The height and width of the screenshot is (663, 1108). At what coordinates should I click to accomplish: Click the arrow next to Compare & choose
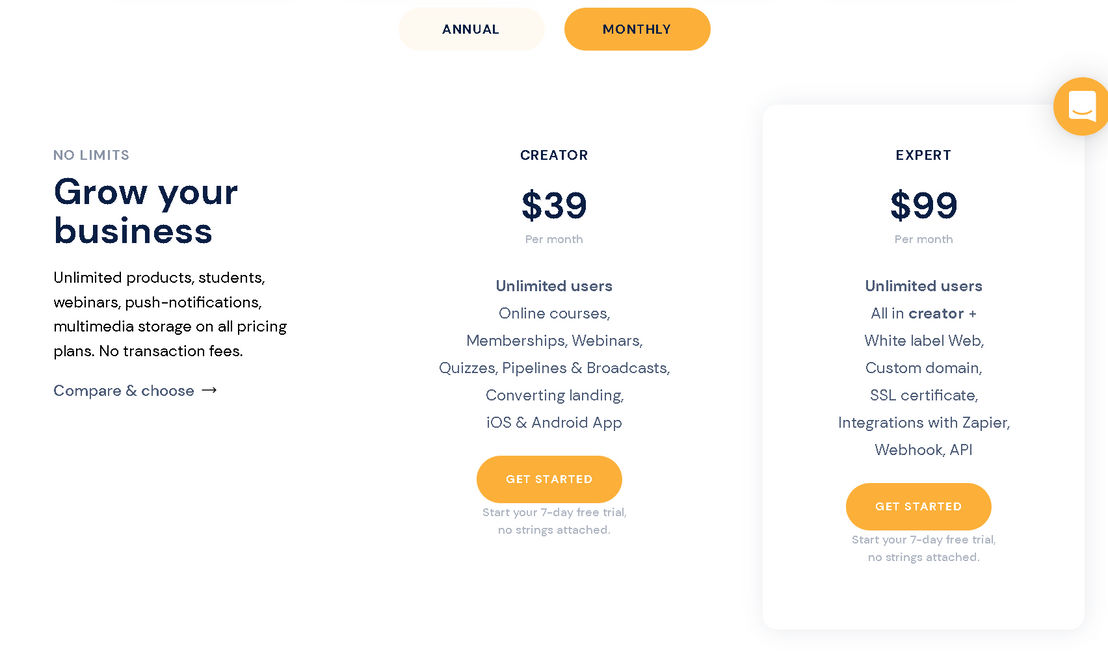pos(209,390)
